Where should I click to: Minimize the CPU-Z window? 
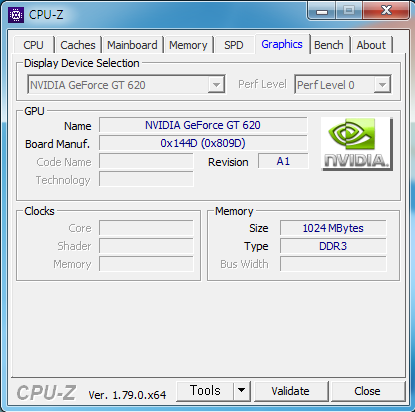click(321, 12)
